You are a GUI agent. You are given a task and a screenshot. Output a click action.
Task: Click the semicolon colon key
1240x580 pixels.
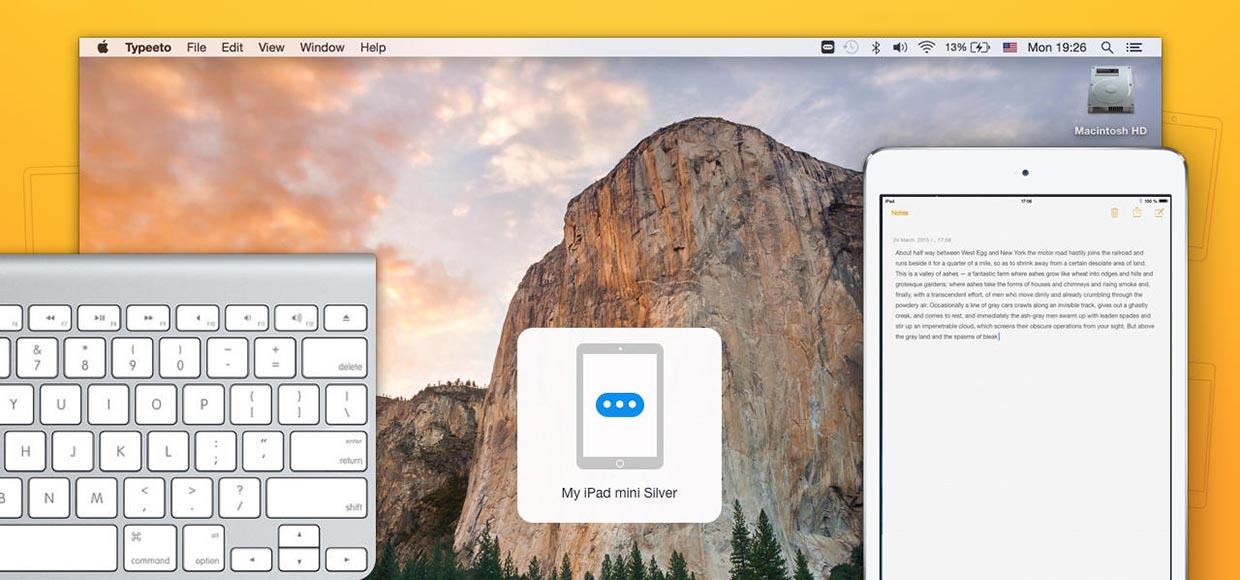[x=215, y=451]
